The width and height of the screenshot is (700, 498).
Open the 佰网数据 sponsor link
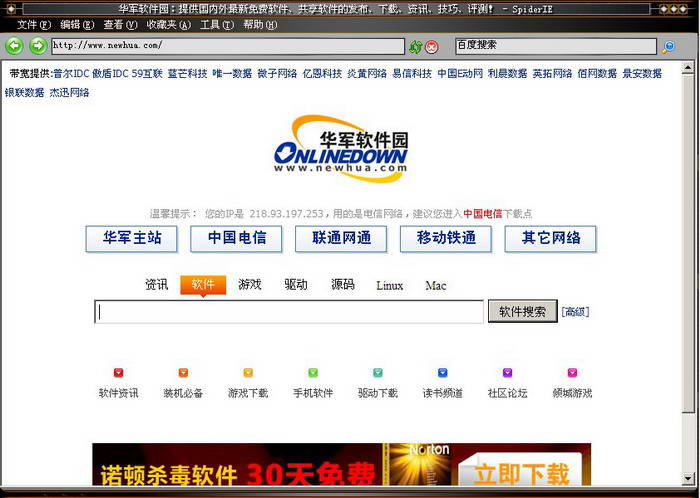597,74
